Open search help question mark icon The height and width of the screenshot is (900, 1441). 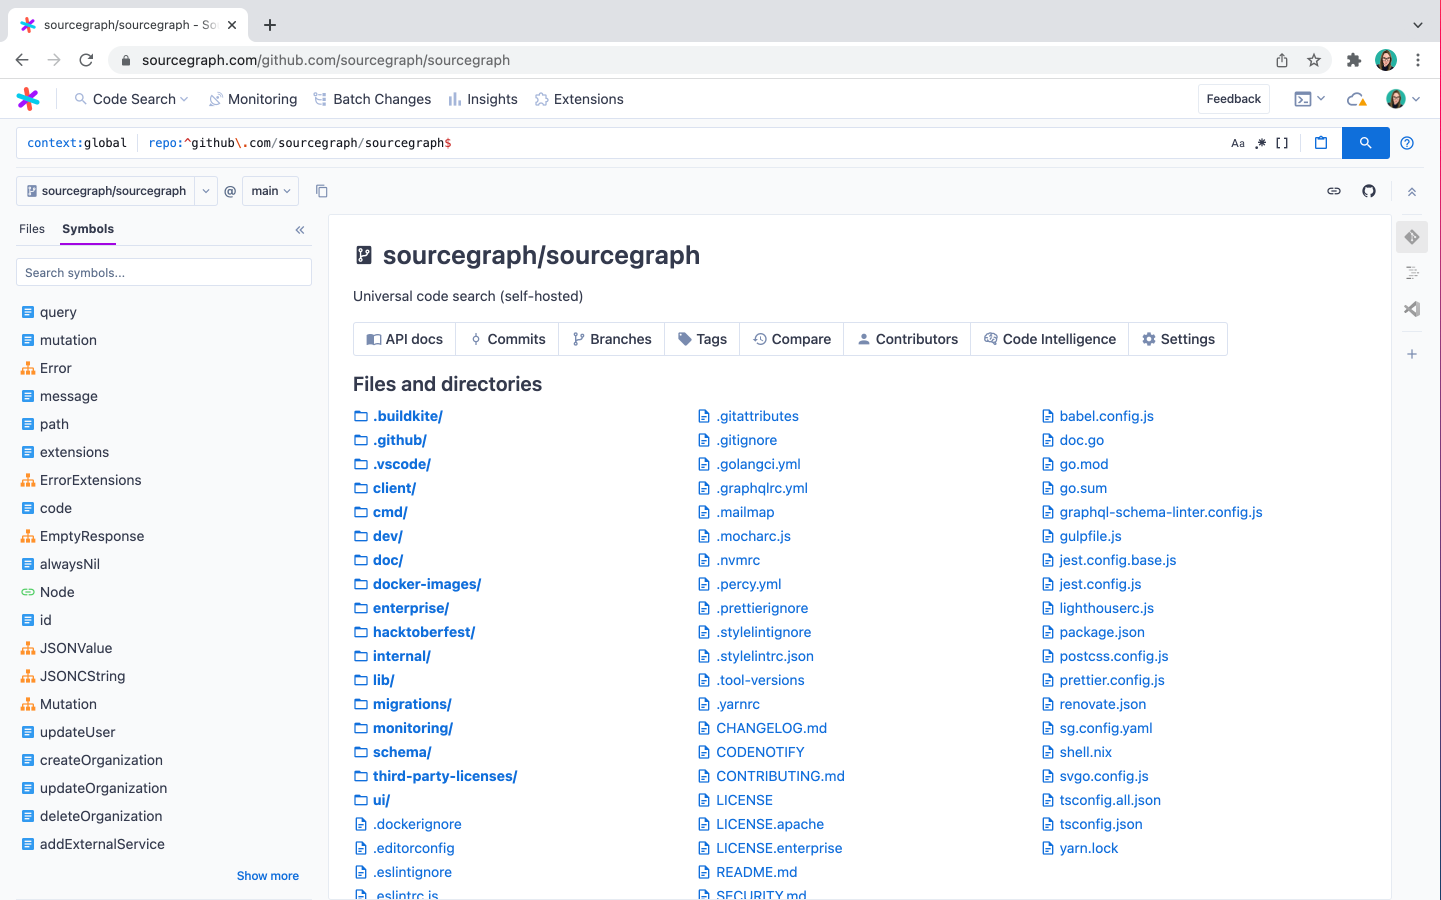coord(1407,143)
